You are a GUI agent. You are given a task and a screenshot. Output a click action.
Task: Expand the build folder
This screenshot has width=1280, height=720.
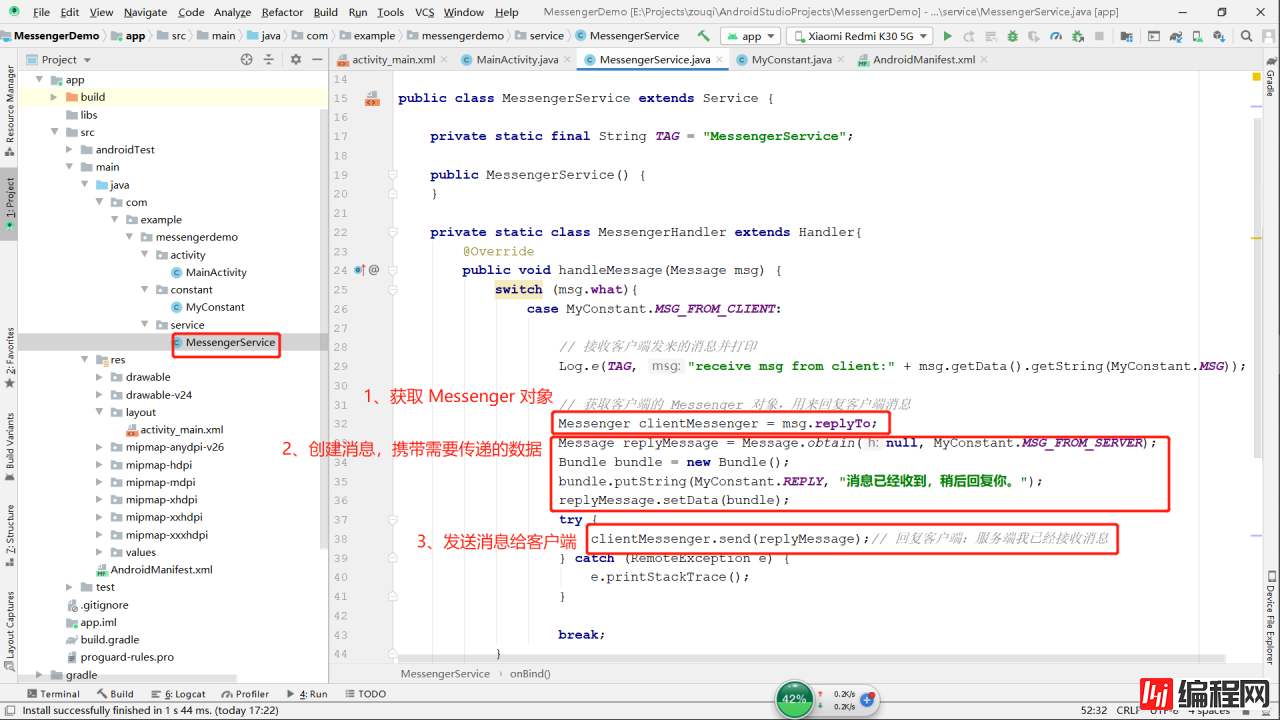[54, 97]
